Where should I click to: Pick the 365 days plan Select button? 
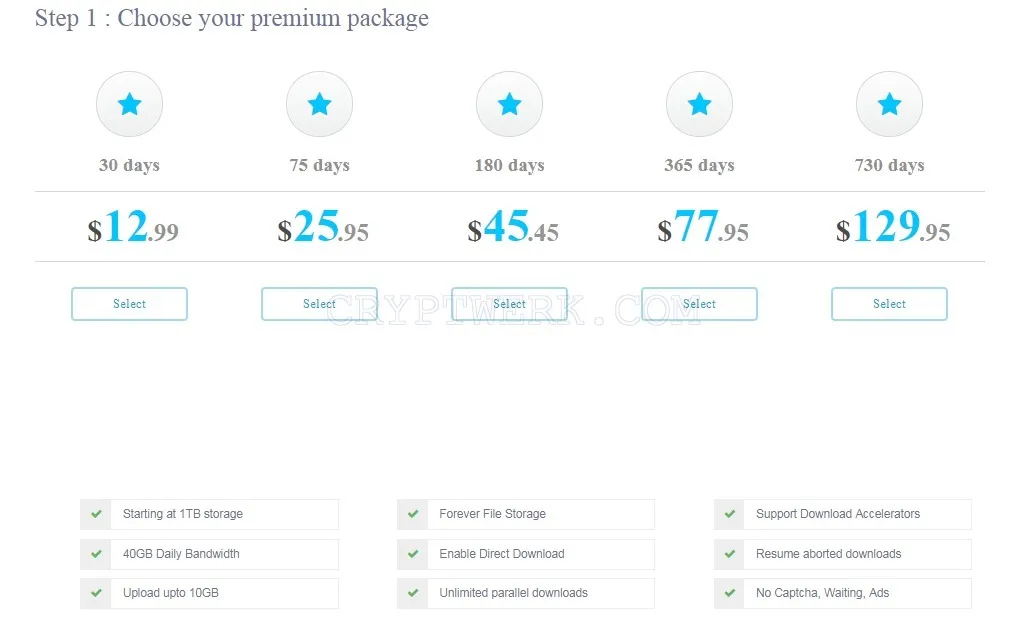pos(700,304)
